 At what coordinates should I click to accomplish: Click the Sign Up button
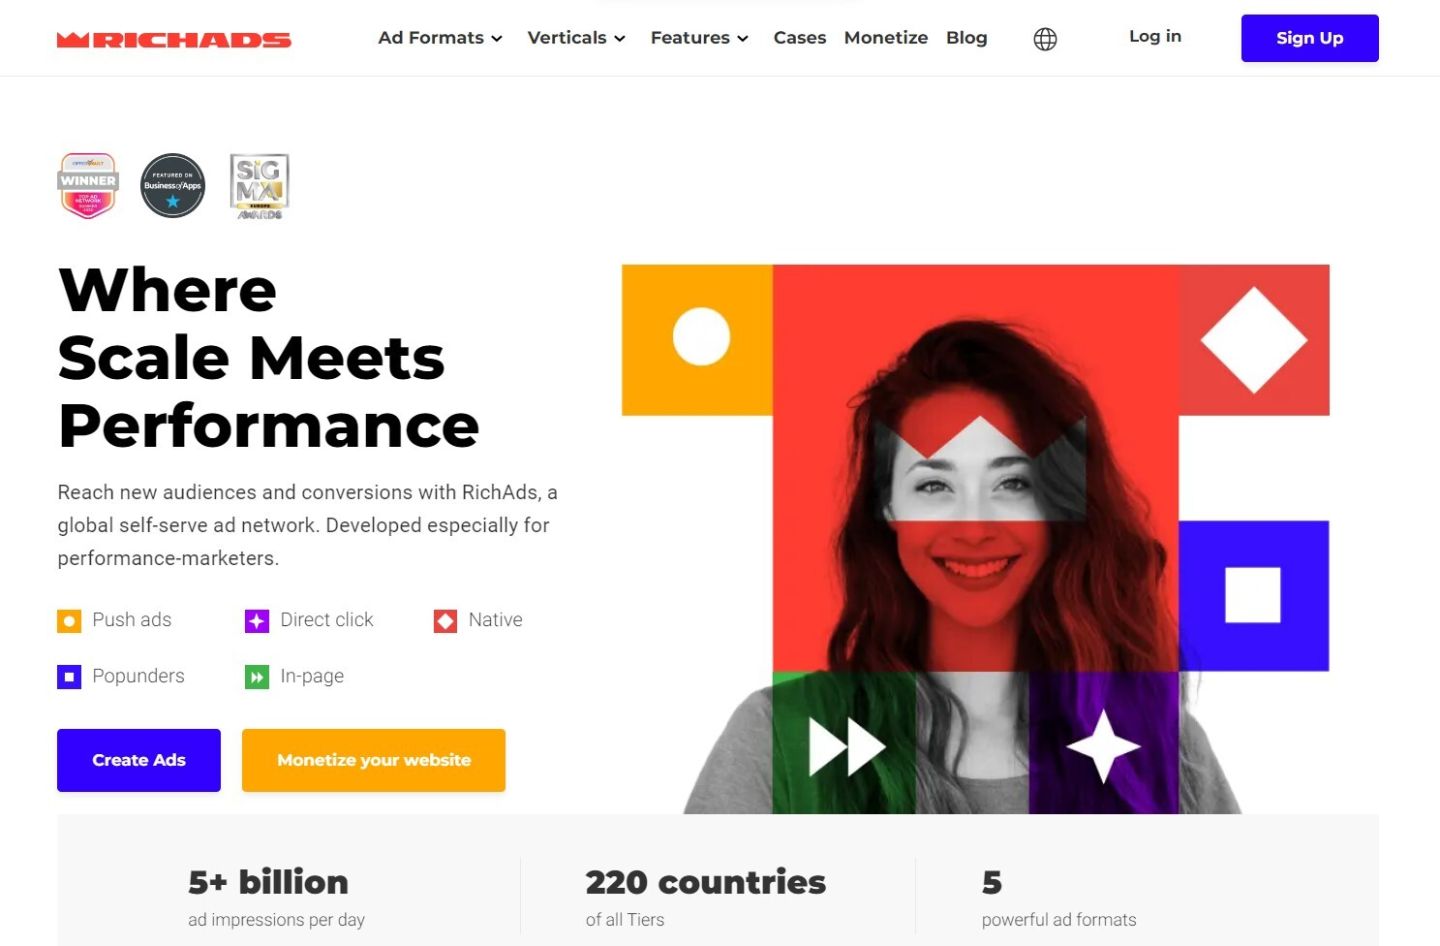[1310, 38]
